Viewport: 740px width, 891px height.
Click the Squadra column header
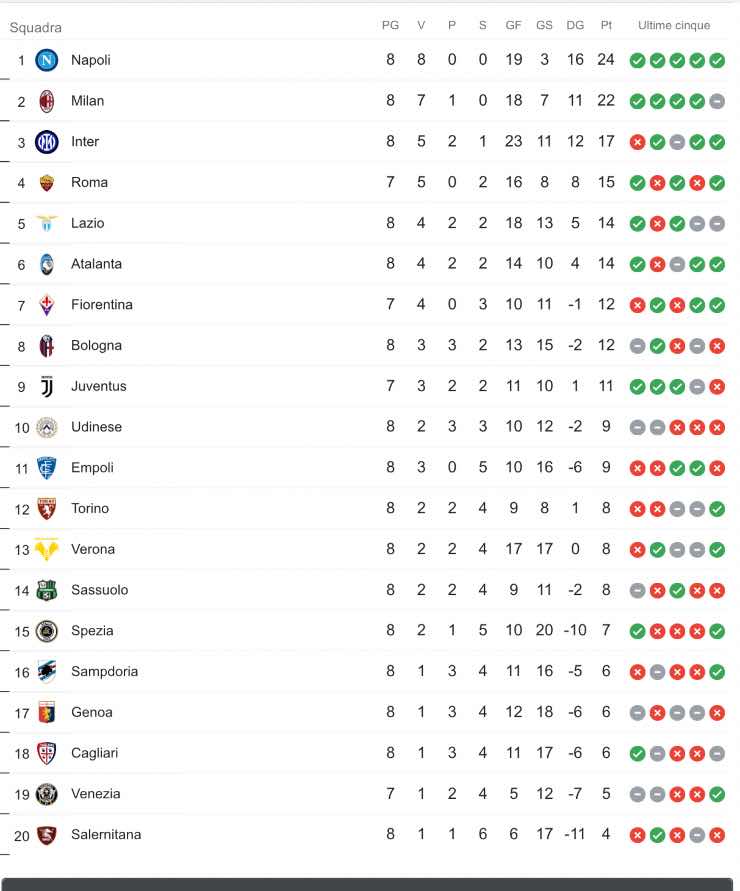point(35,28)
